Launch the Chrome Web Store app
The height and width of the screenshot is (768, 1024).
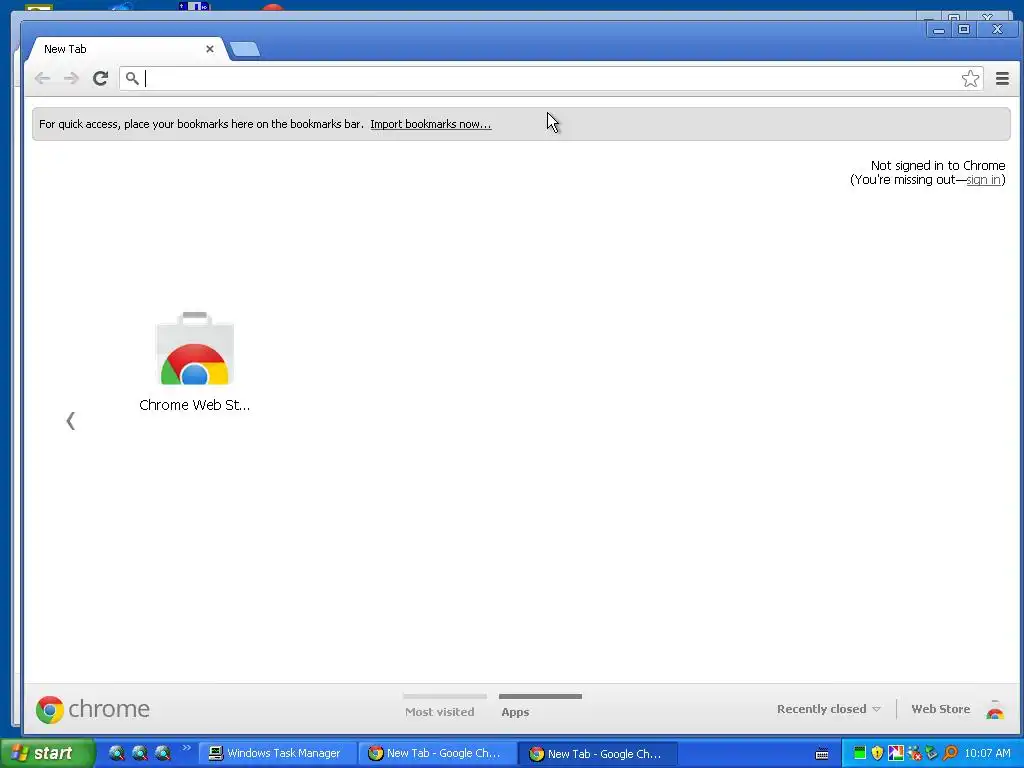pyautogui.click(x=195, y=348)
